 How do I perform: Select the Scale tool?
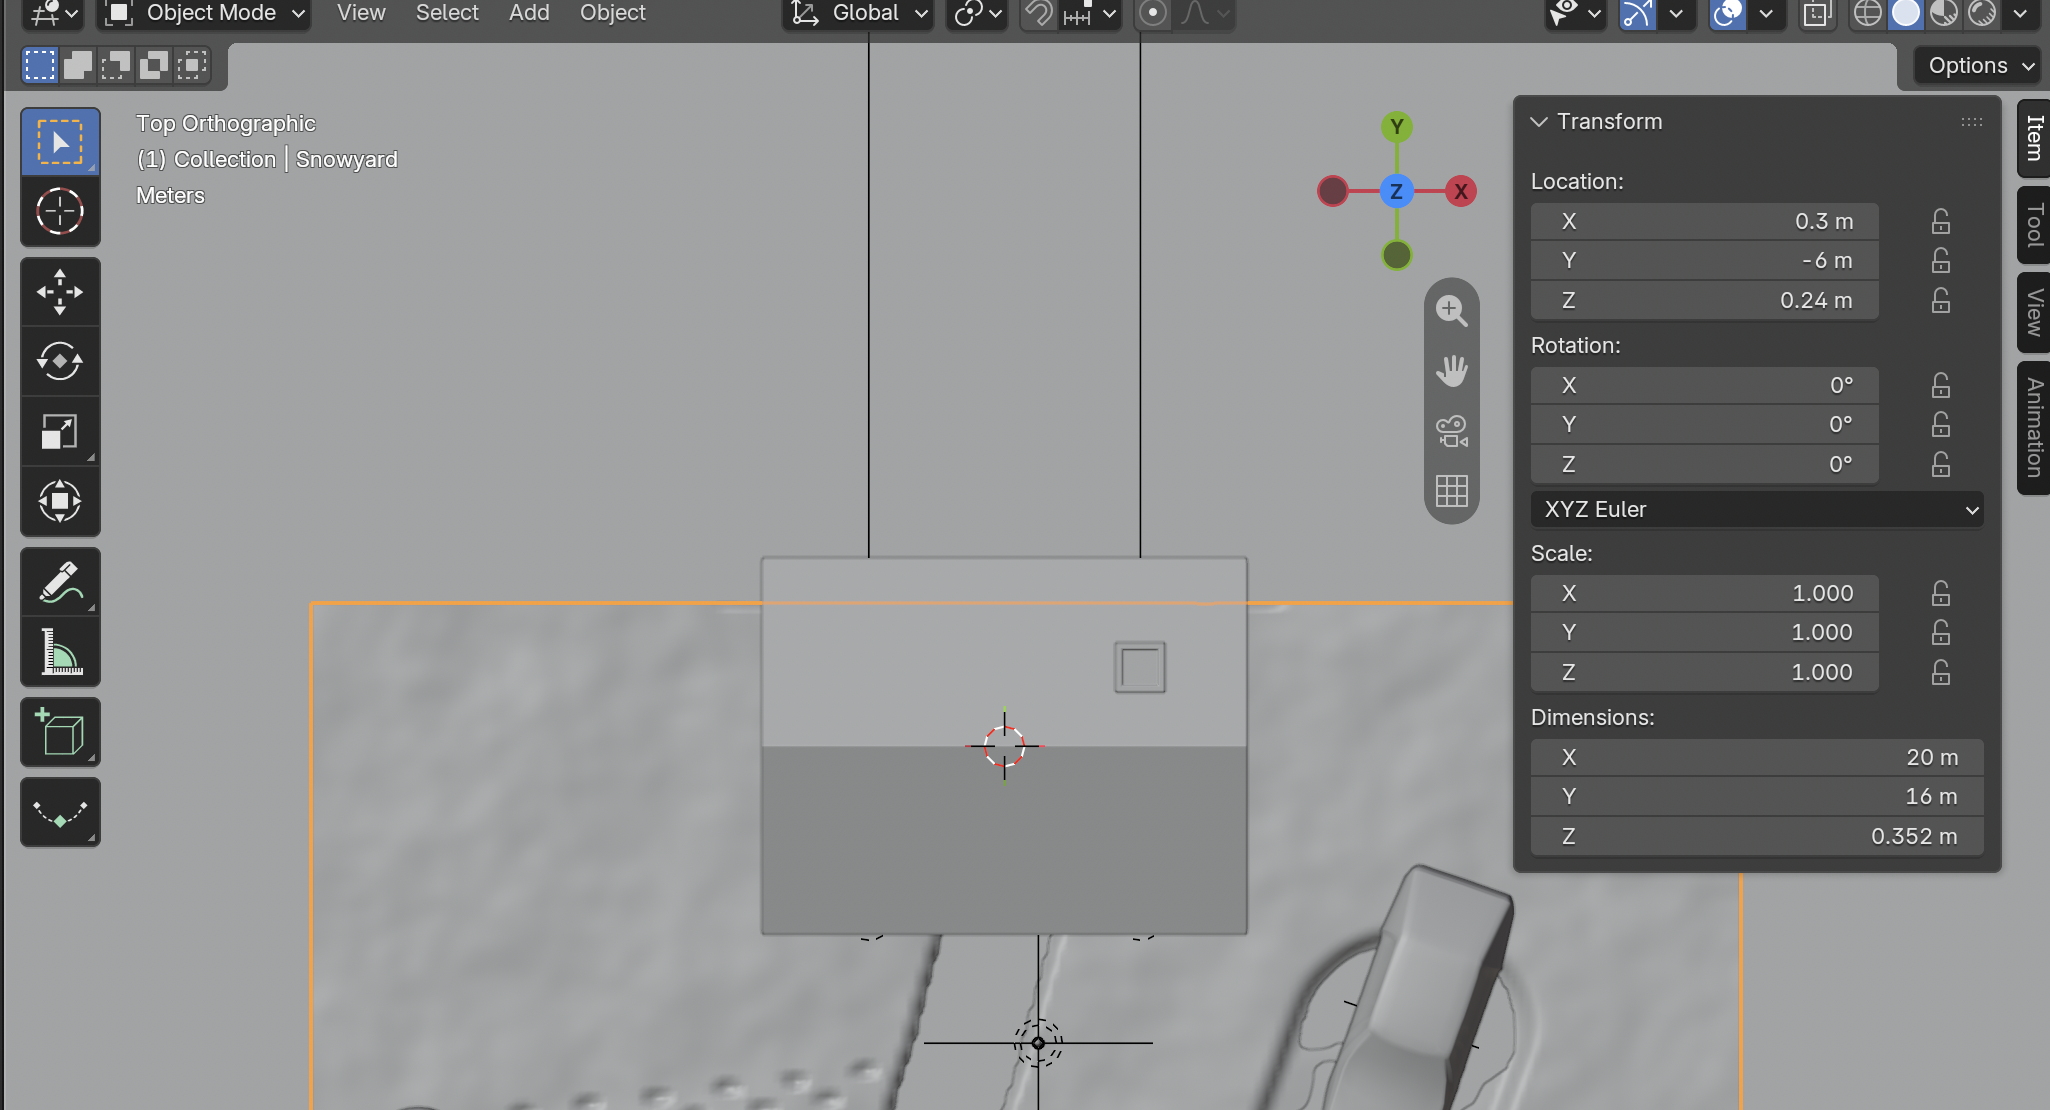60,432
